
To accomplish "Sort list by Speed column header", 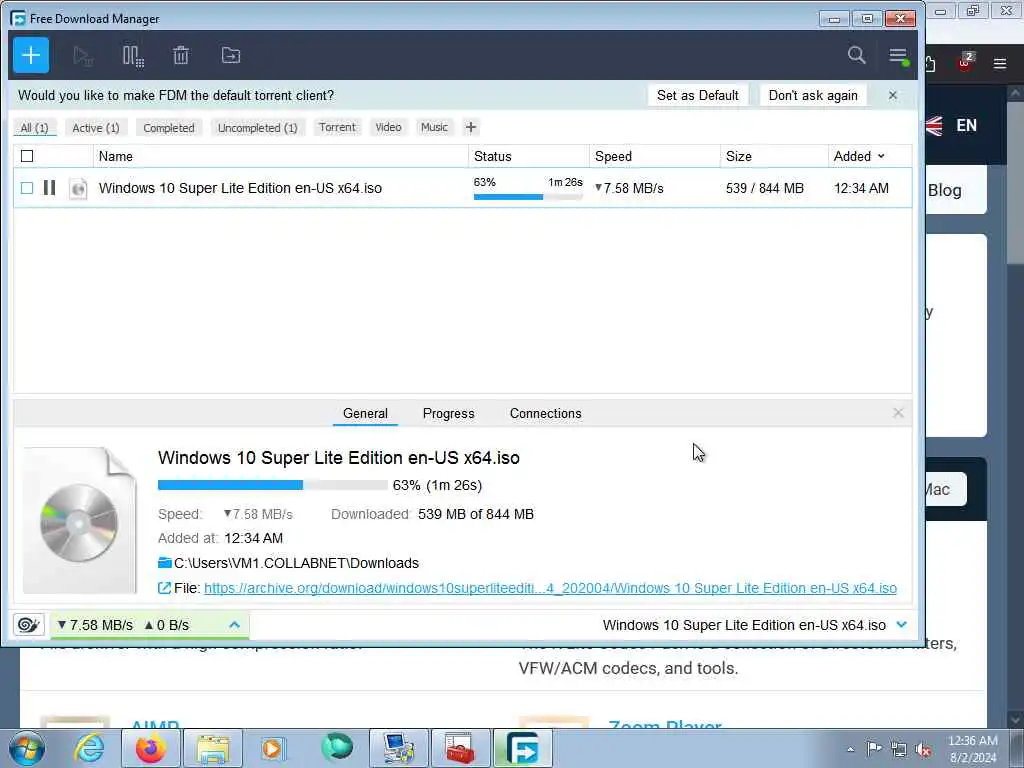I will [655, 156].
